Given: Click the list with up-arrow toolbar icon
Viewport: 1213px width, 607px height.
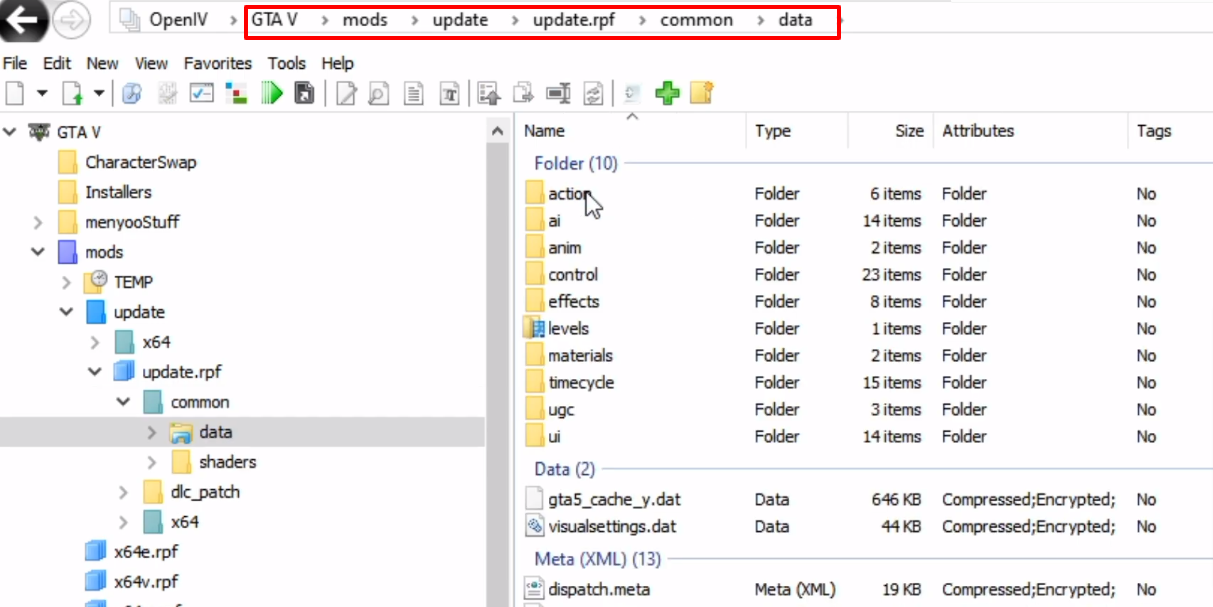Looking at the screenshot, I should (489, 93).
